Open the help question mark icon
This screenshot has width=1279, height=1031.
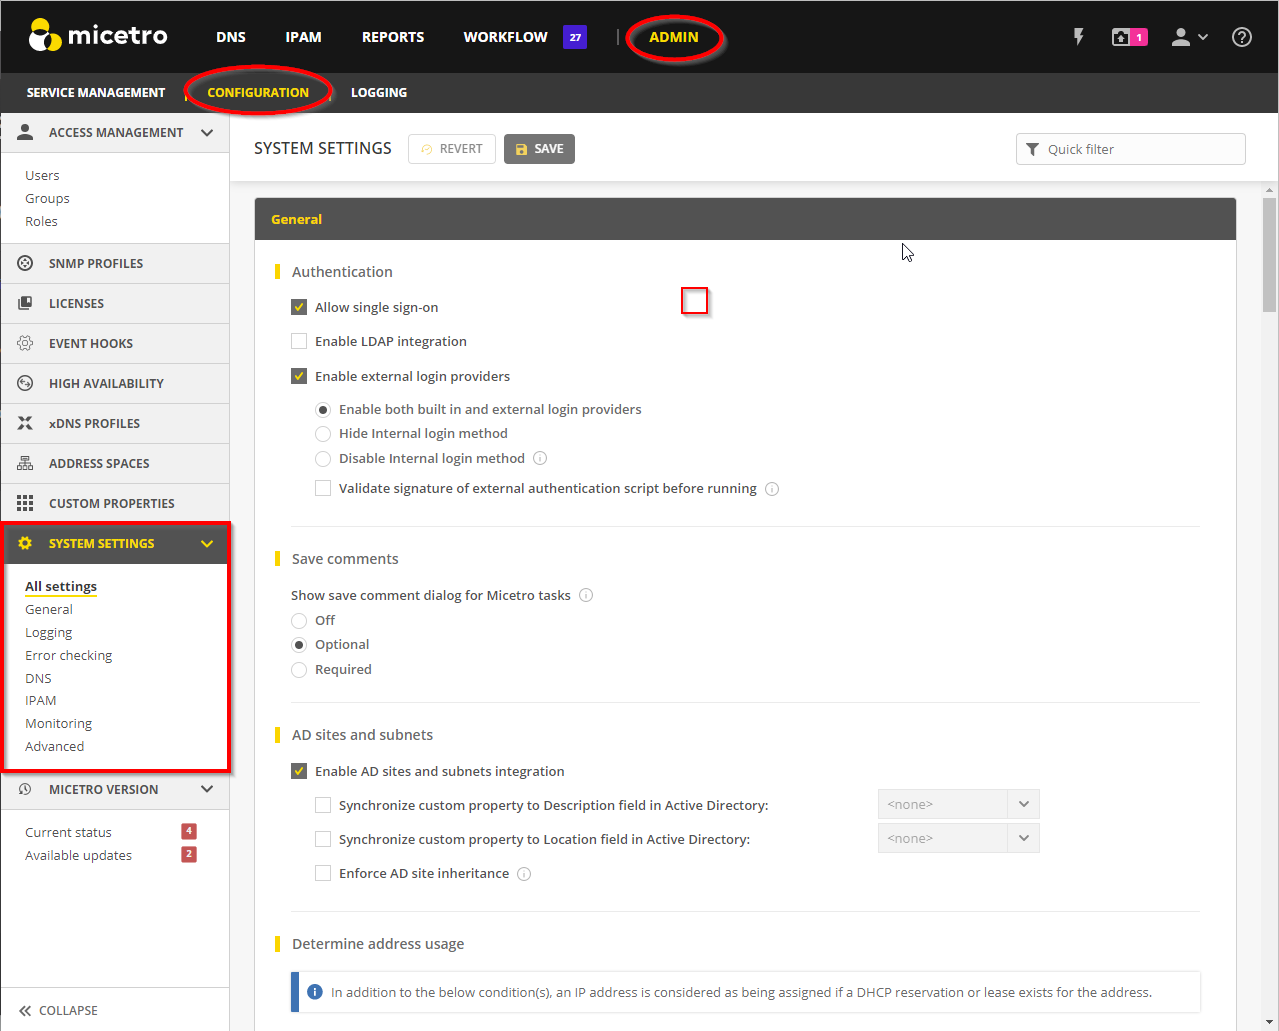click(x=1242, y=37)
